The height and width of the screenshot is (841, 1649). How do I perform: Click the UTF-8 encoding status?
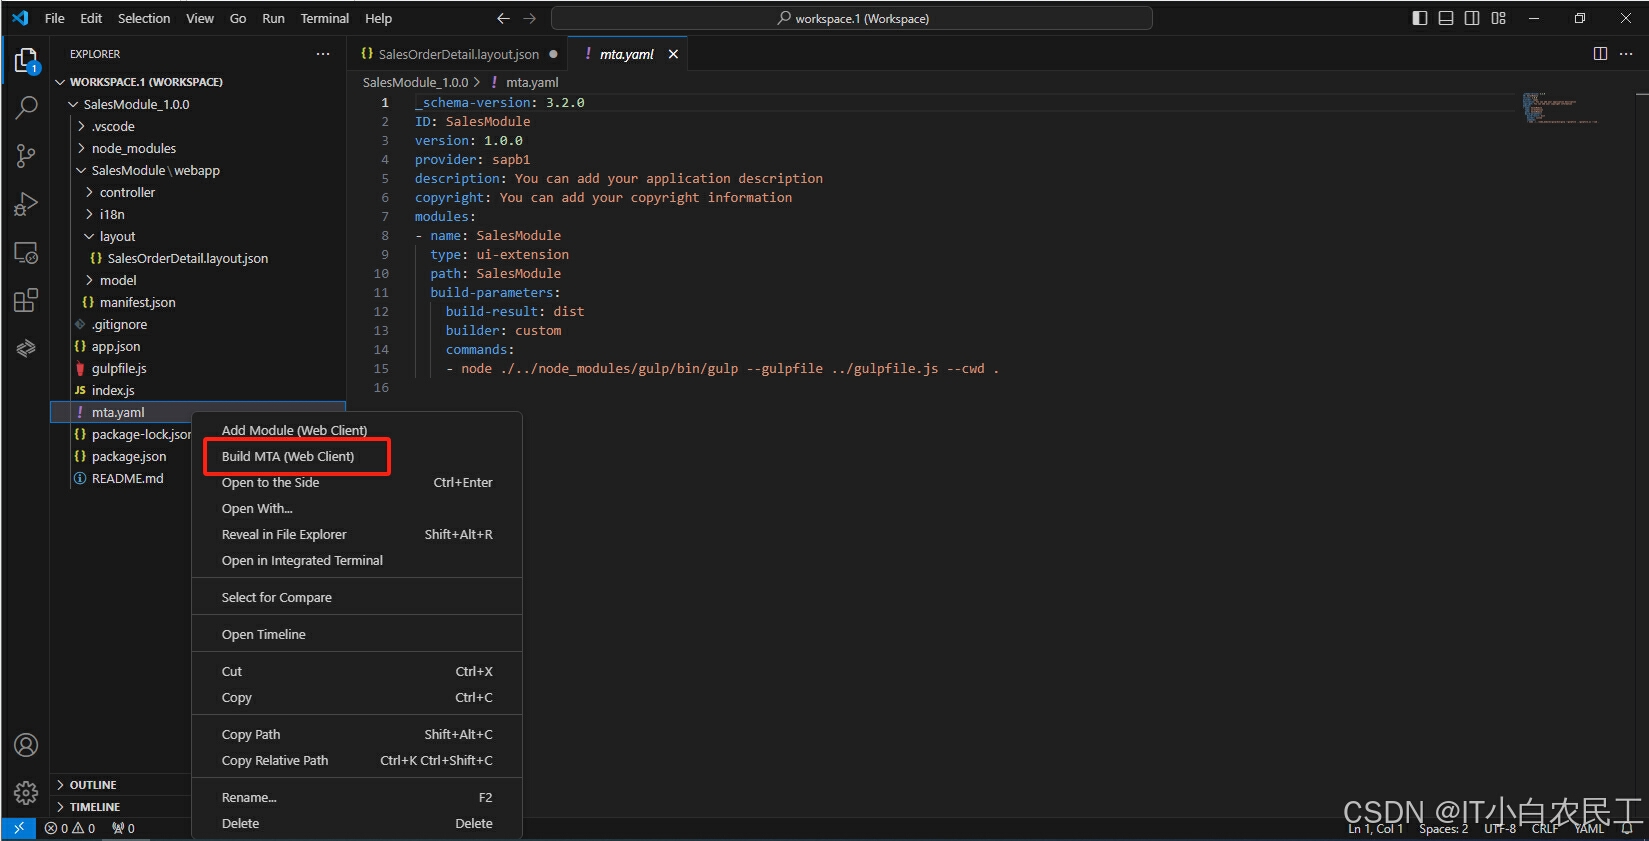(x=1500, y=828)
